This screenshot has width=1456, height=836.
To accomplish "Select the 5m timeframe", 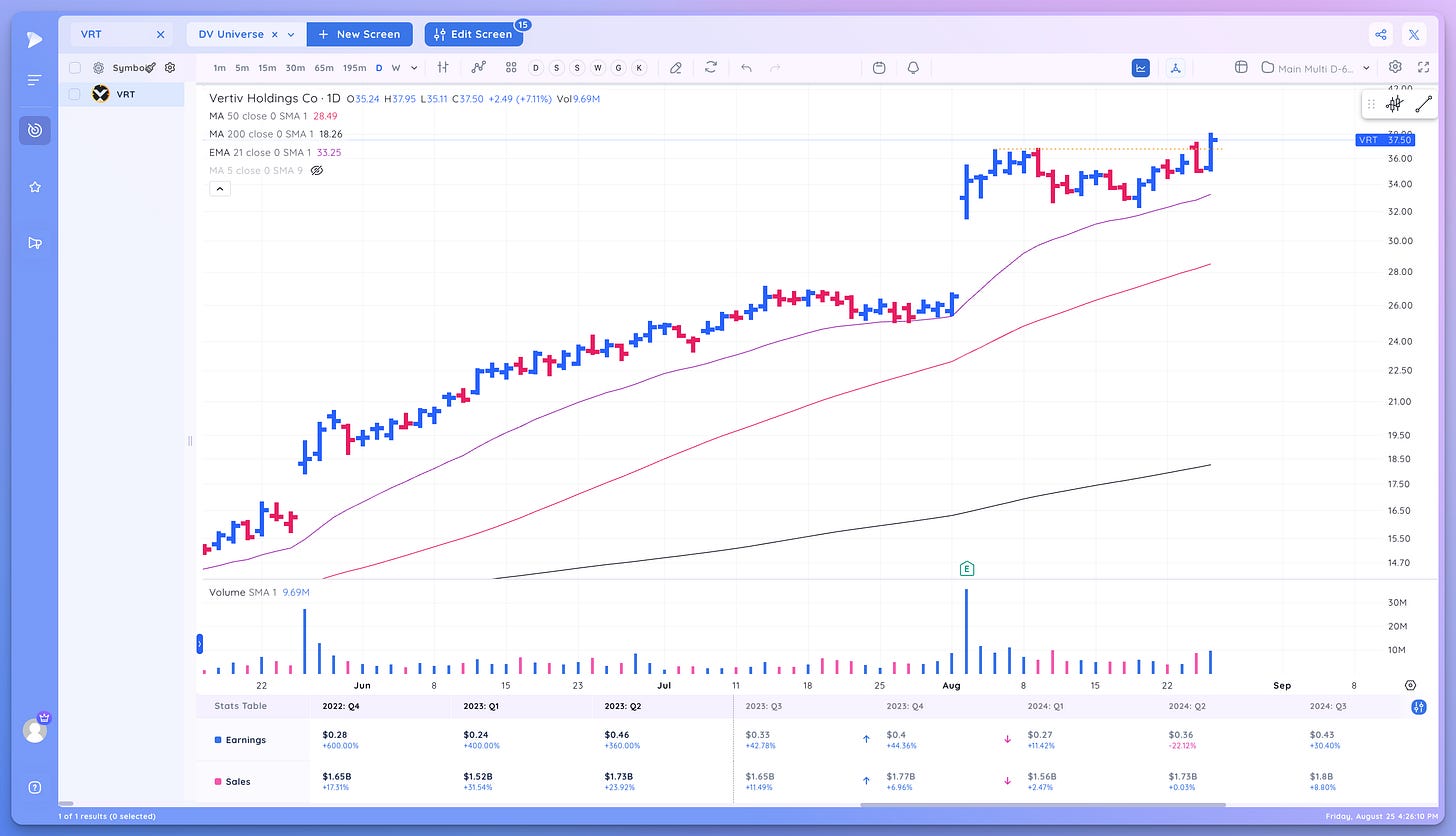I will [x=242, y=68].
